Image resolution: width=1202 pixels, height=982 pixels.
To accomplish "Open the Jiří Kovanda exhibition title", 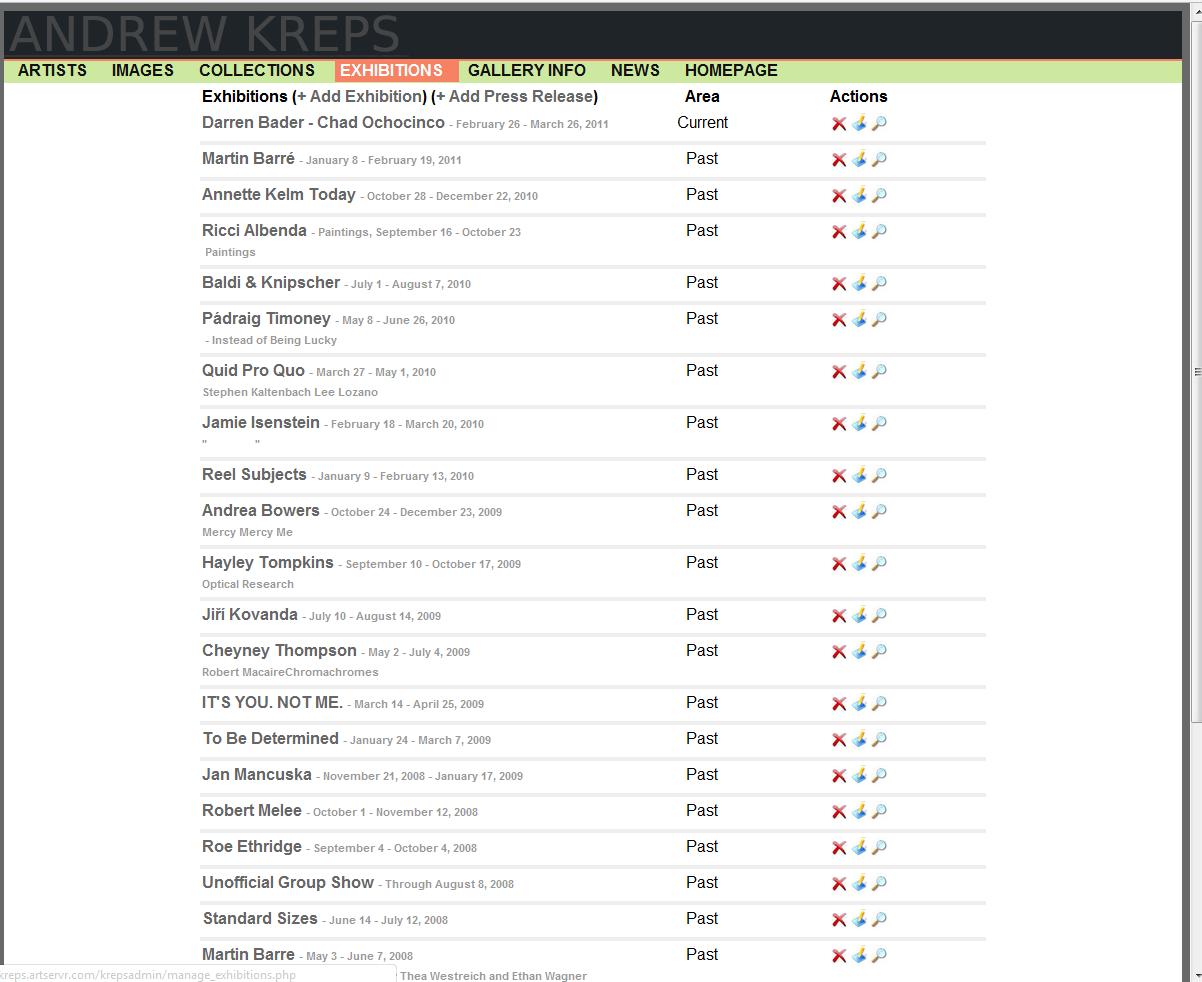I will point(250,615).
